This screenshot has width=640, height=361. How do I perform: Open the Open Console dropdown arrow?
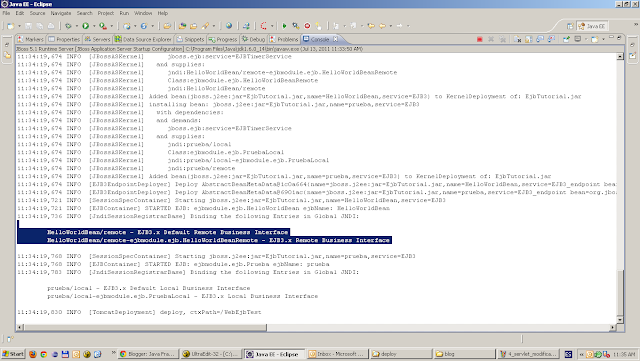(603, 39)
